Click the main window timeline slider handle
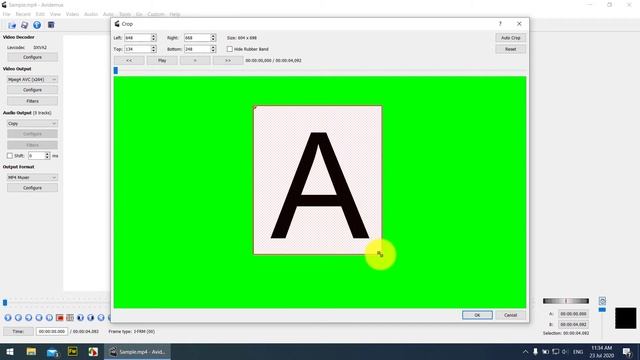 [x=5, y=302]
